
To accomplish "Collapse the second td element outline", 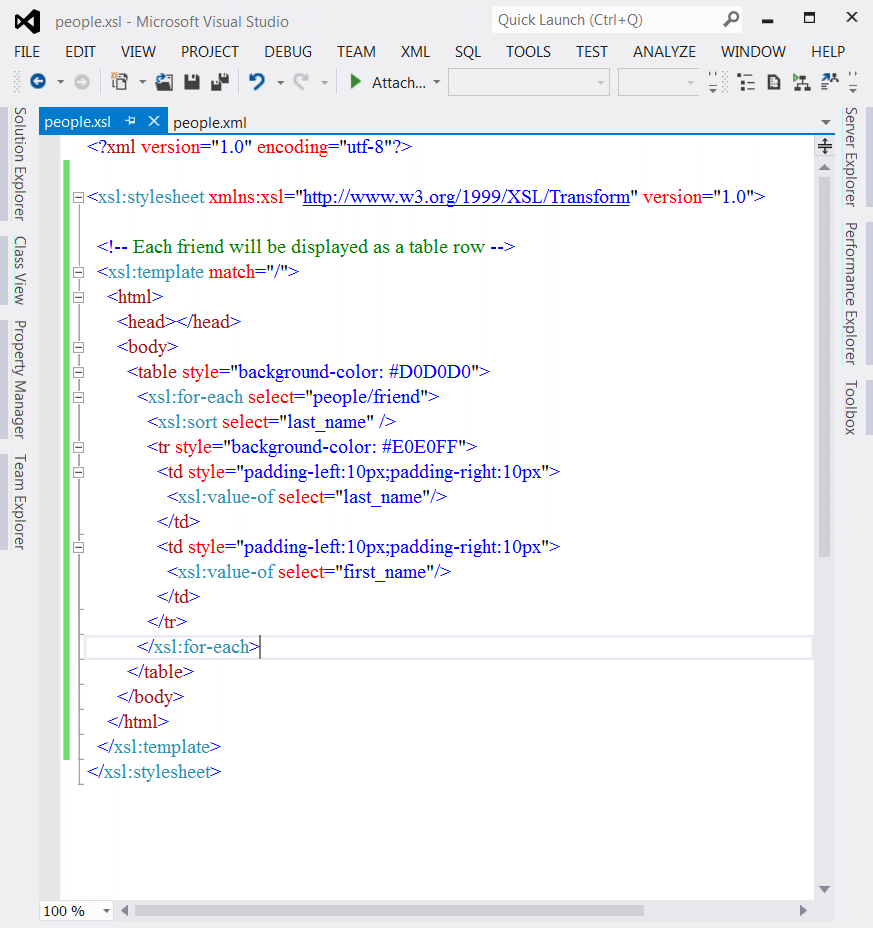I will 78,547.
